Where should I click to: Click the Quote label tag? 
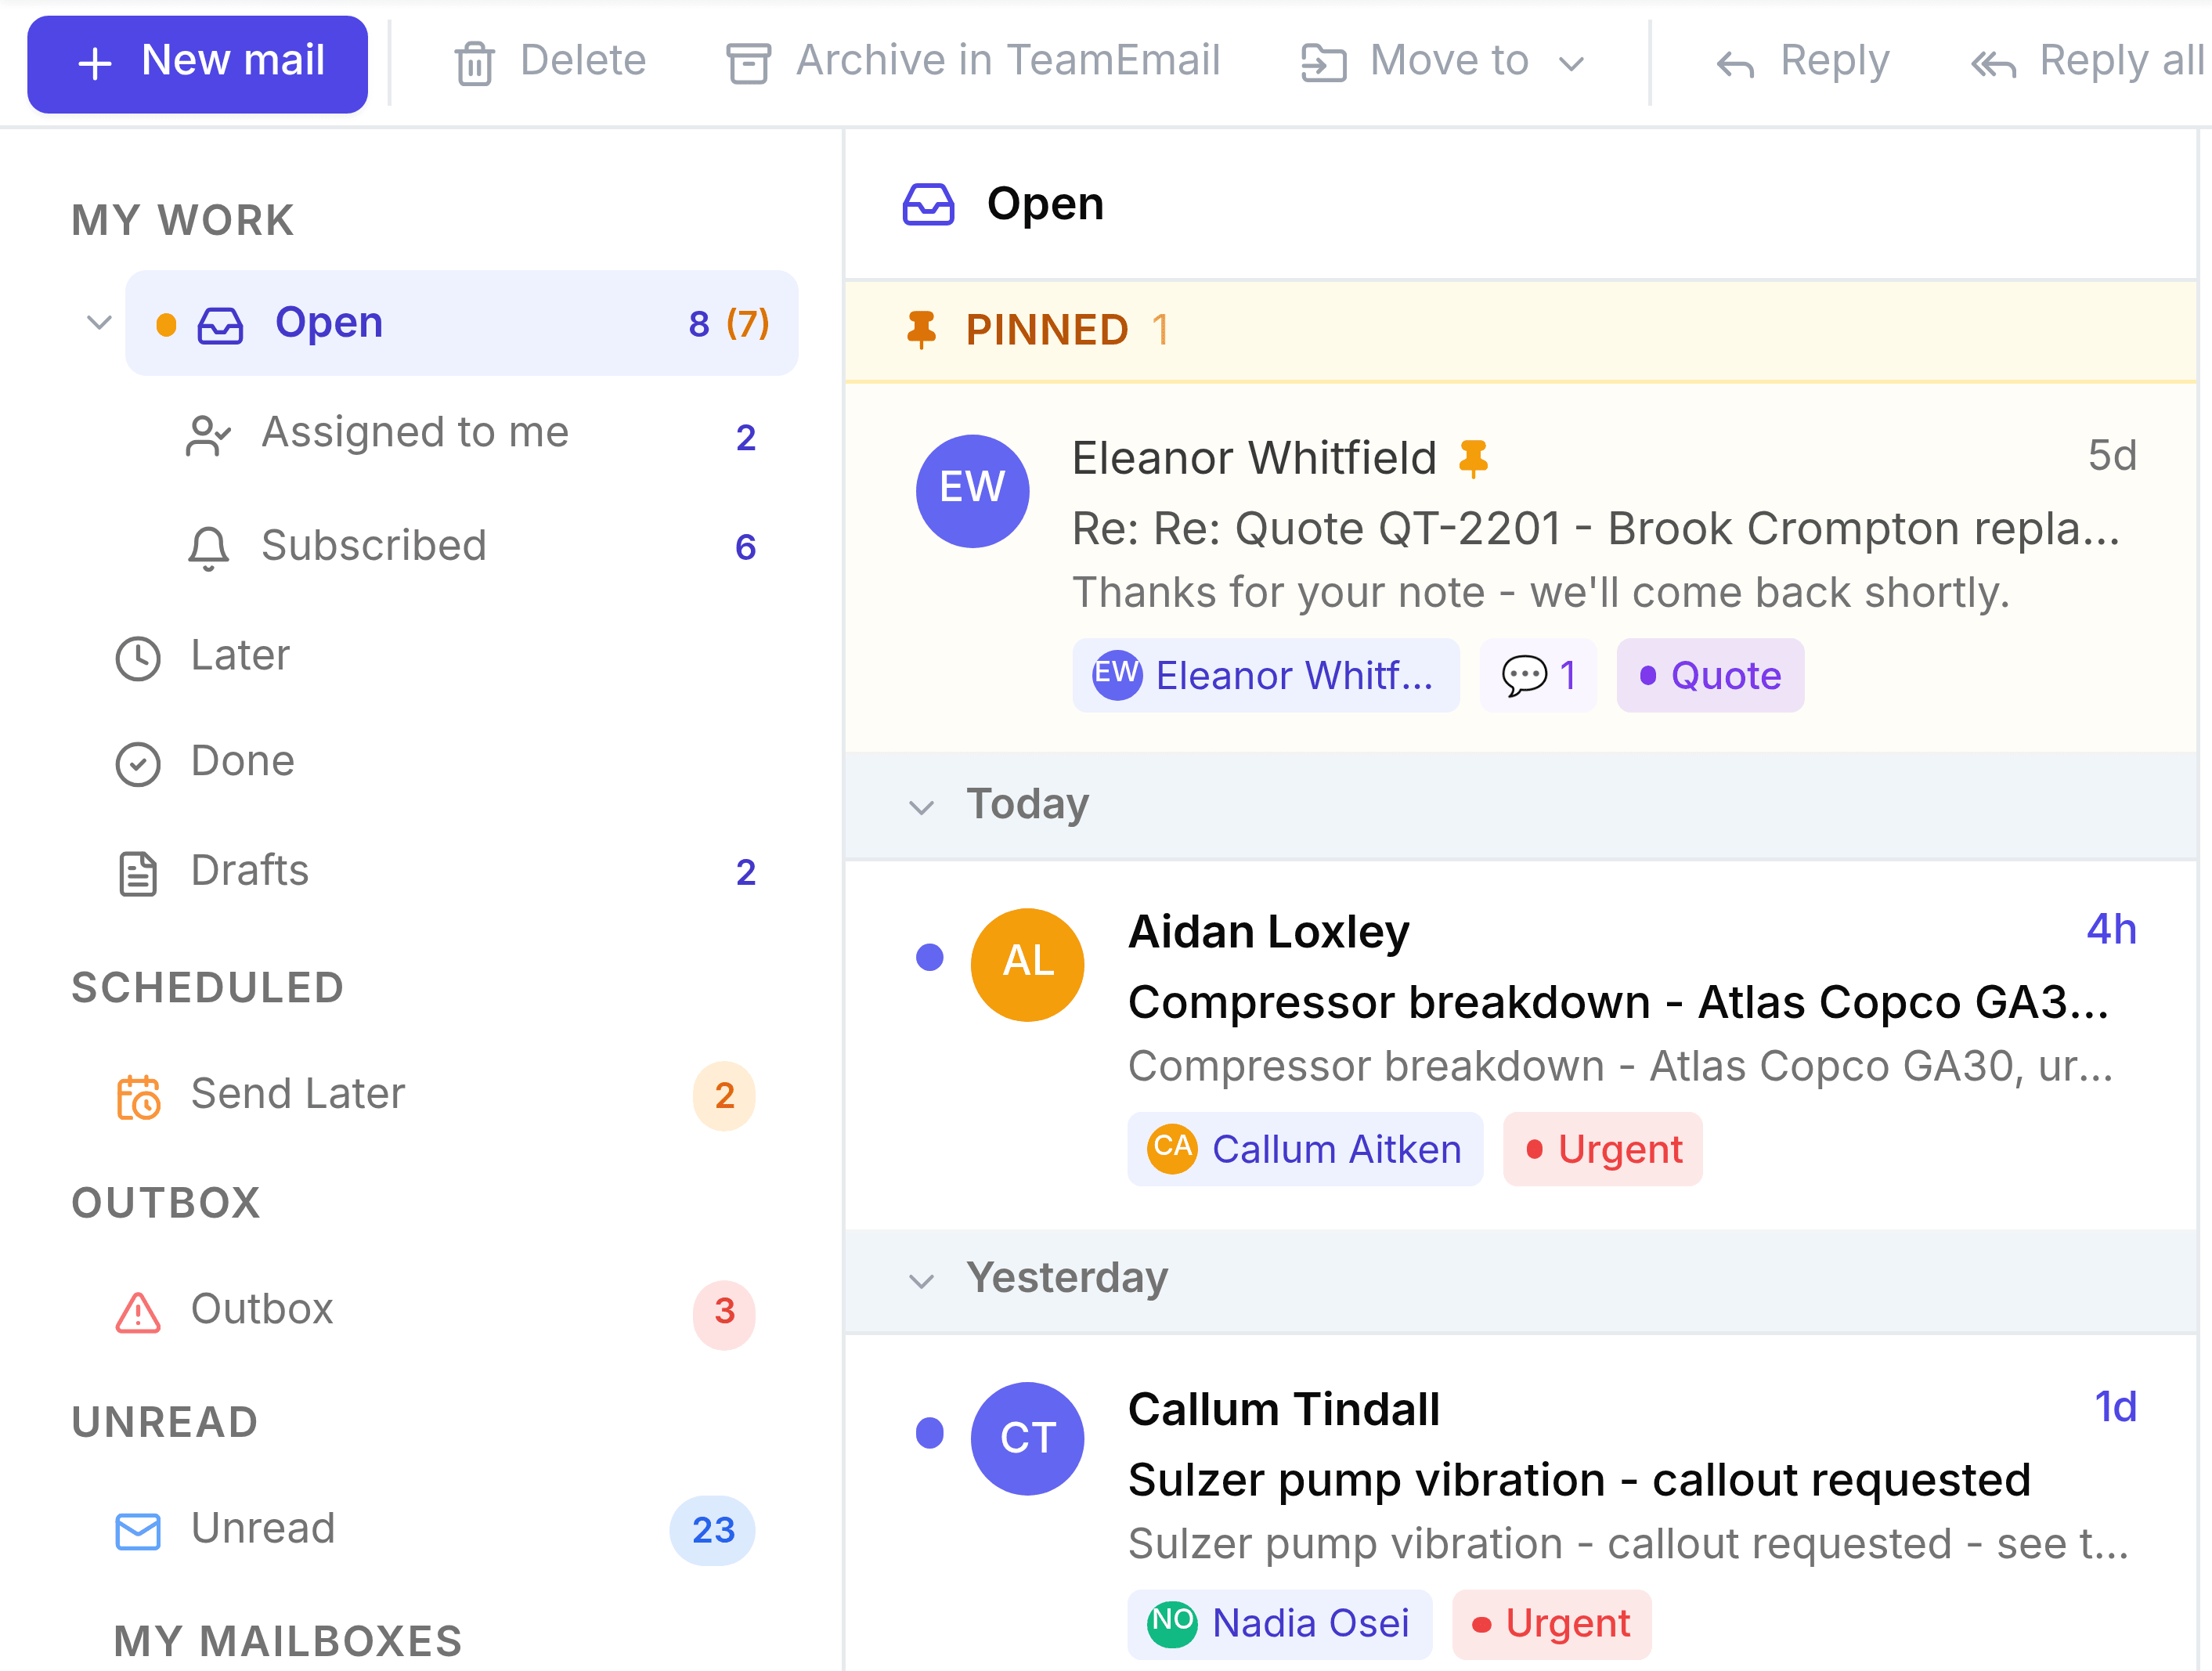point(1710,675)
